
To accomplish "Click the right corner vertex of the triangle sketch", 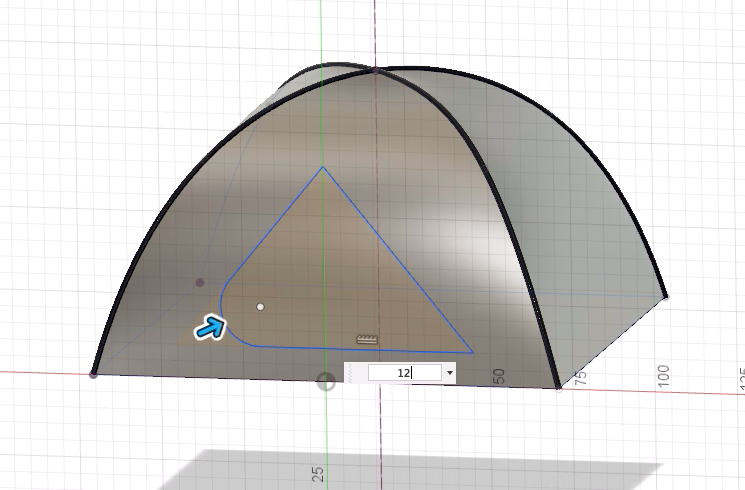I will coord(472,353).
